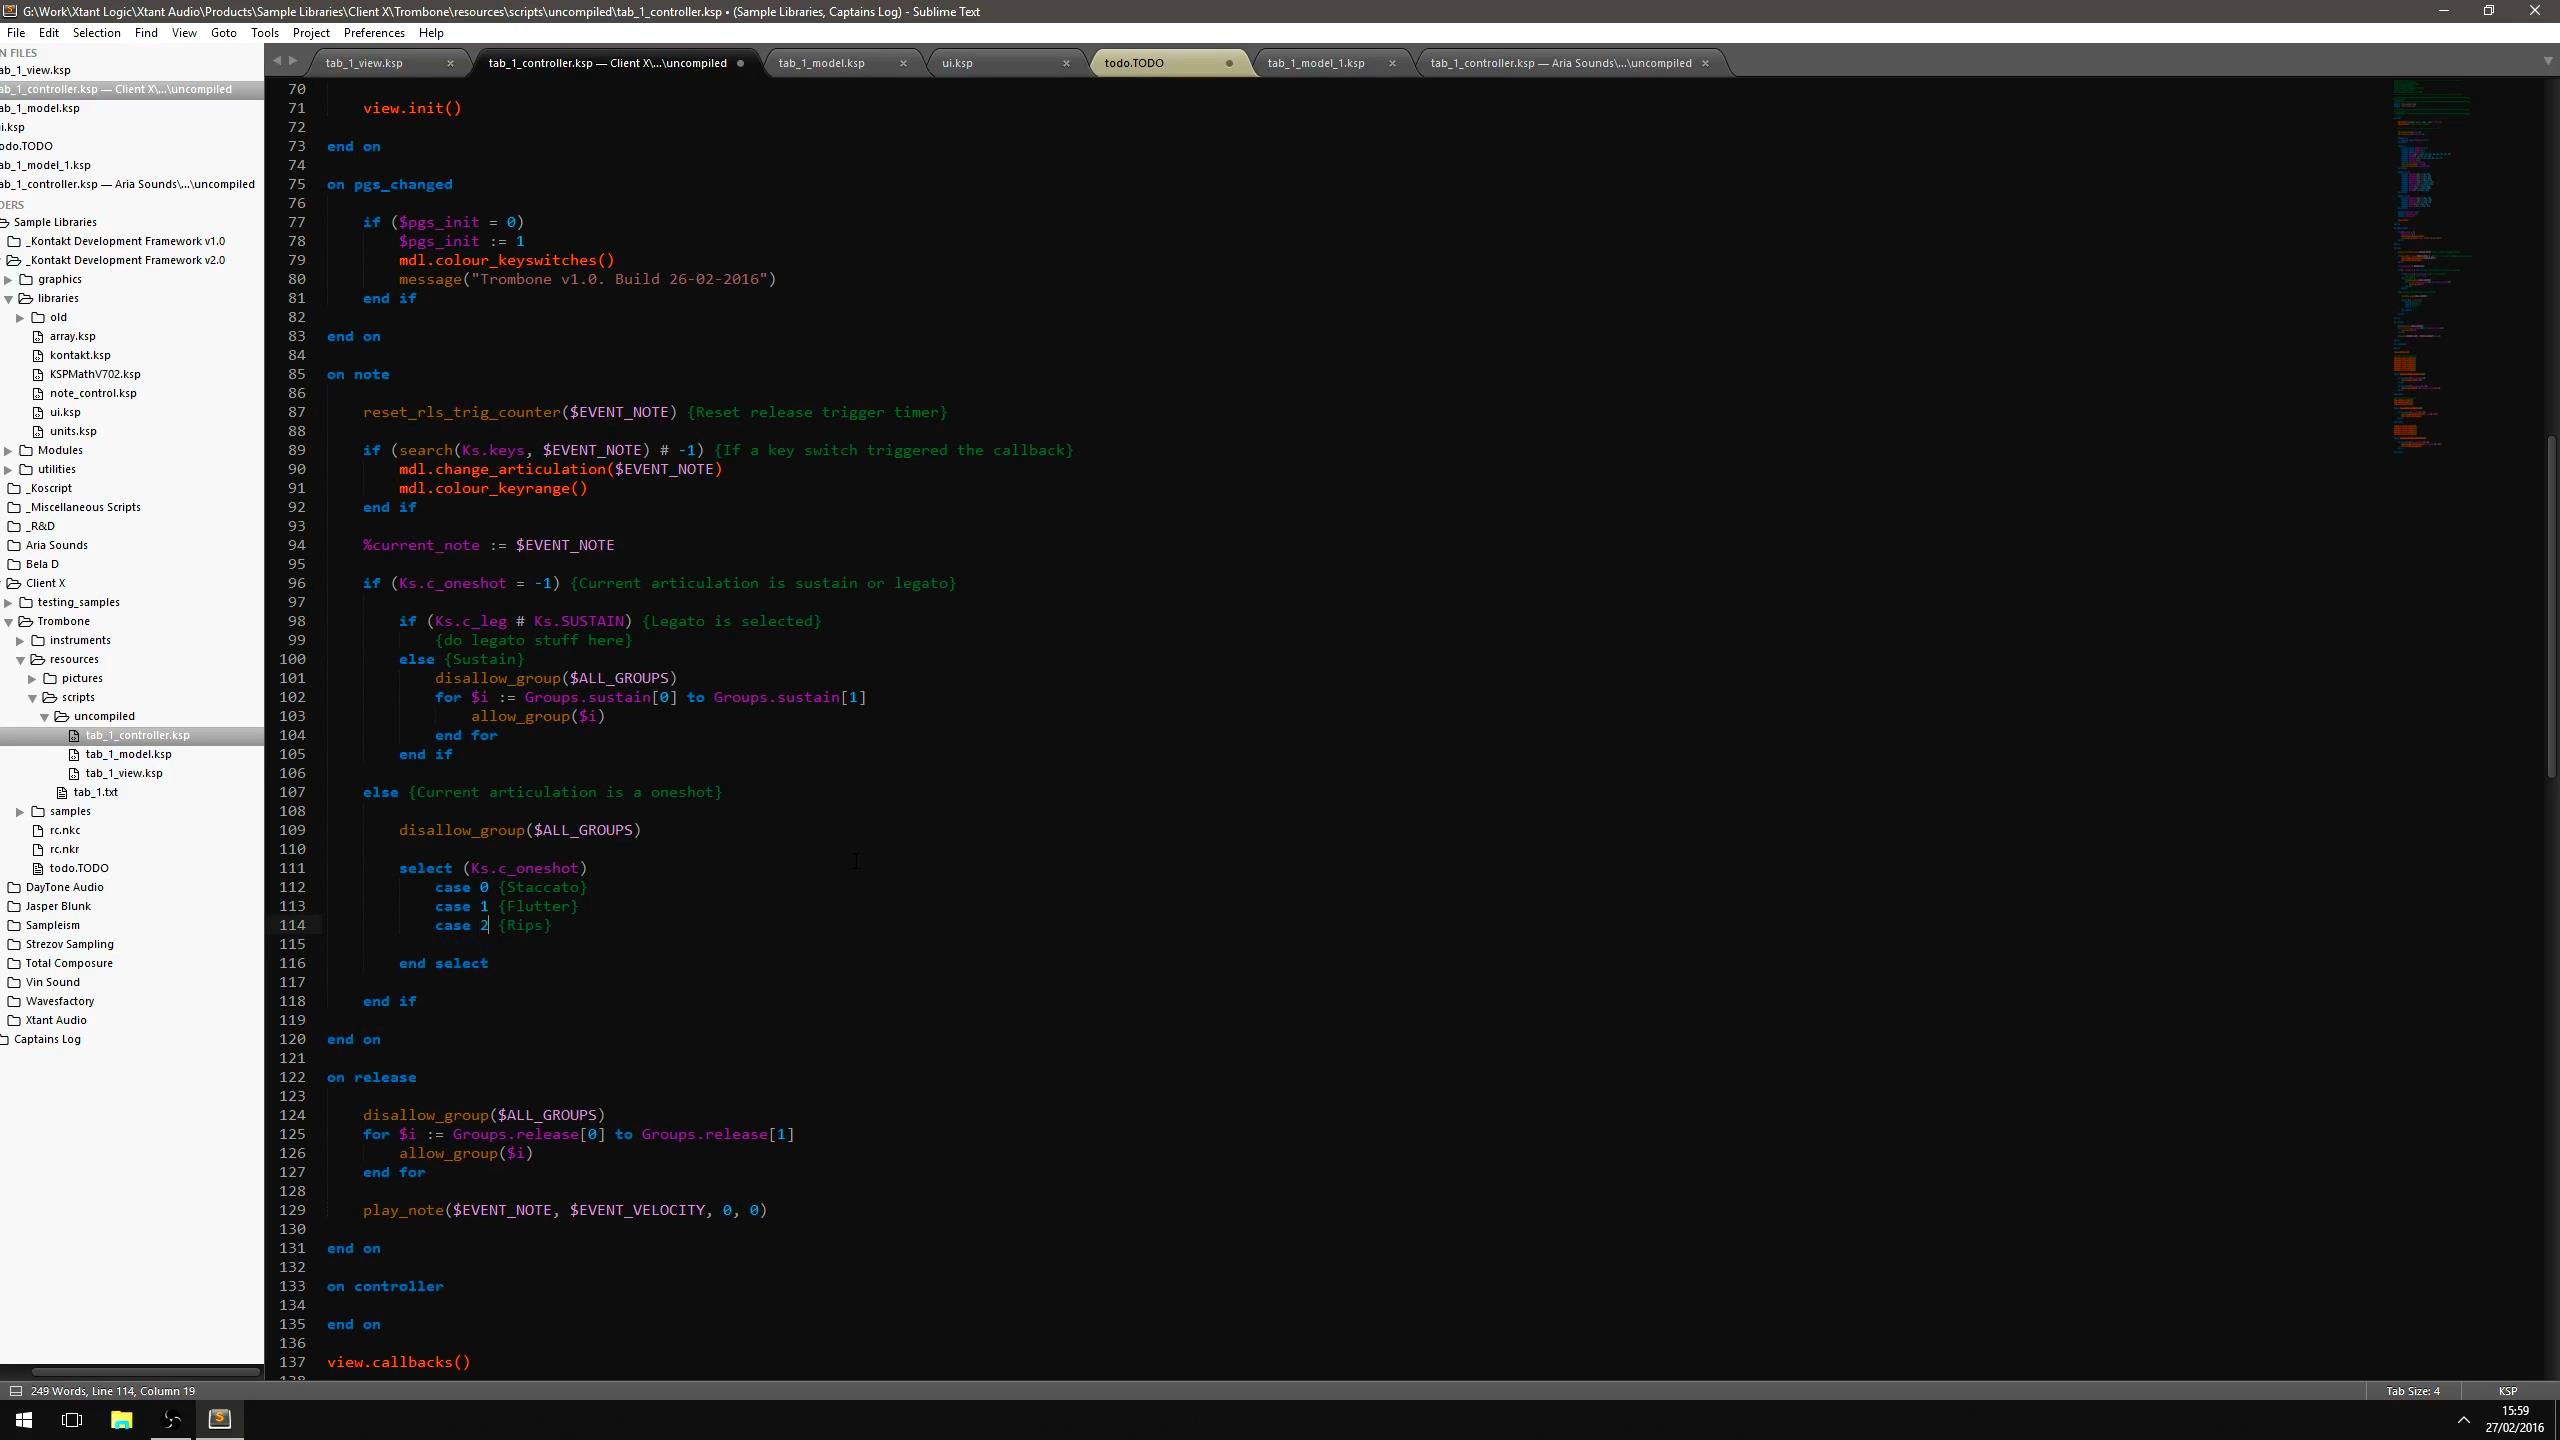Click the previous tab arrow
This screenshot has width=2560, height=1440.
coord(277,61)
